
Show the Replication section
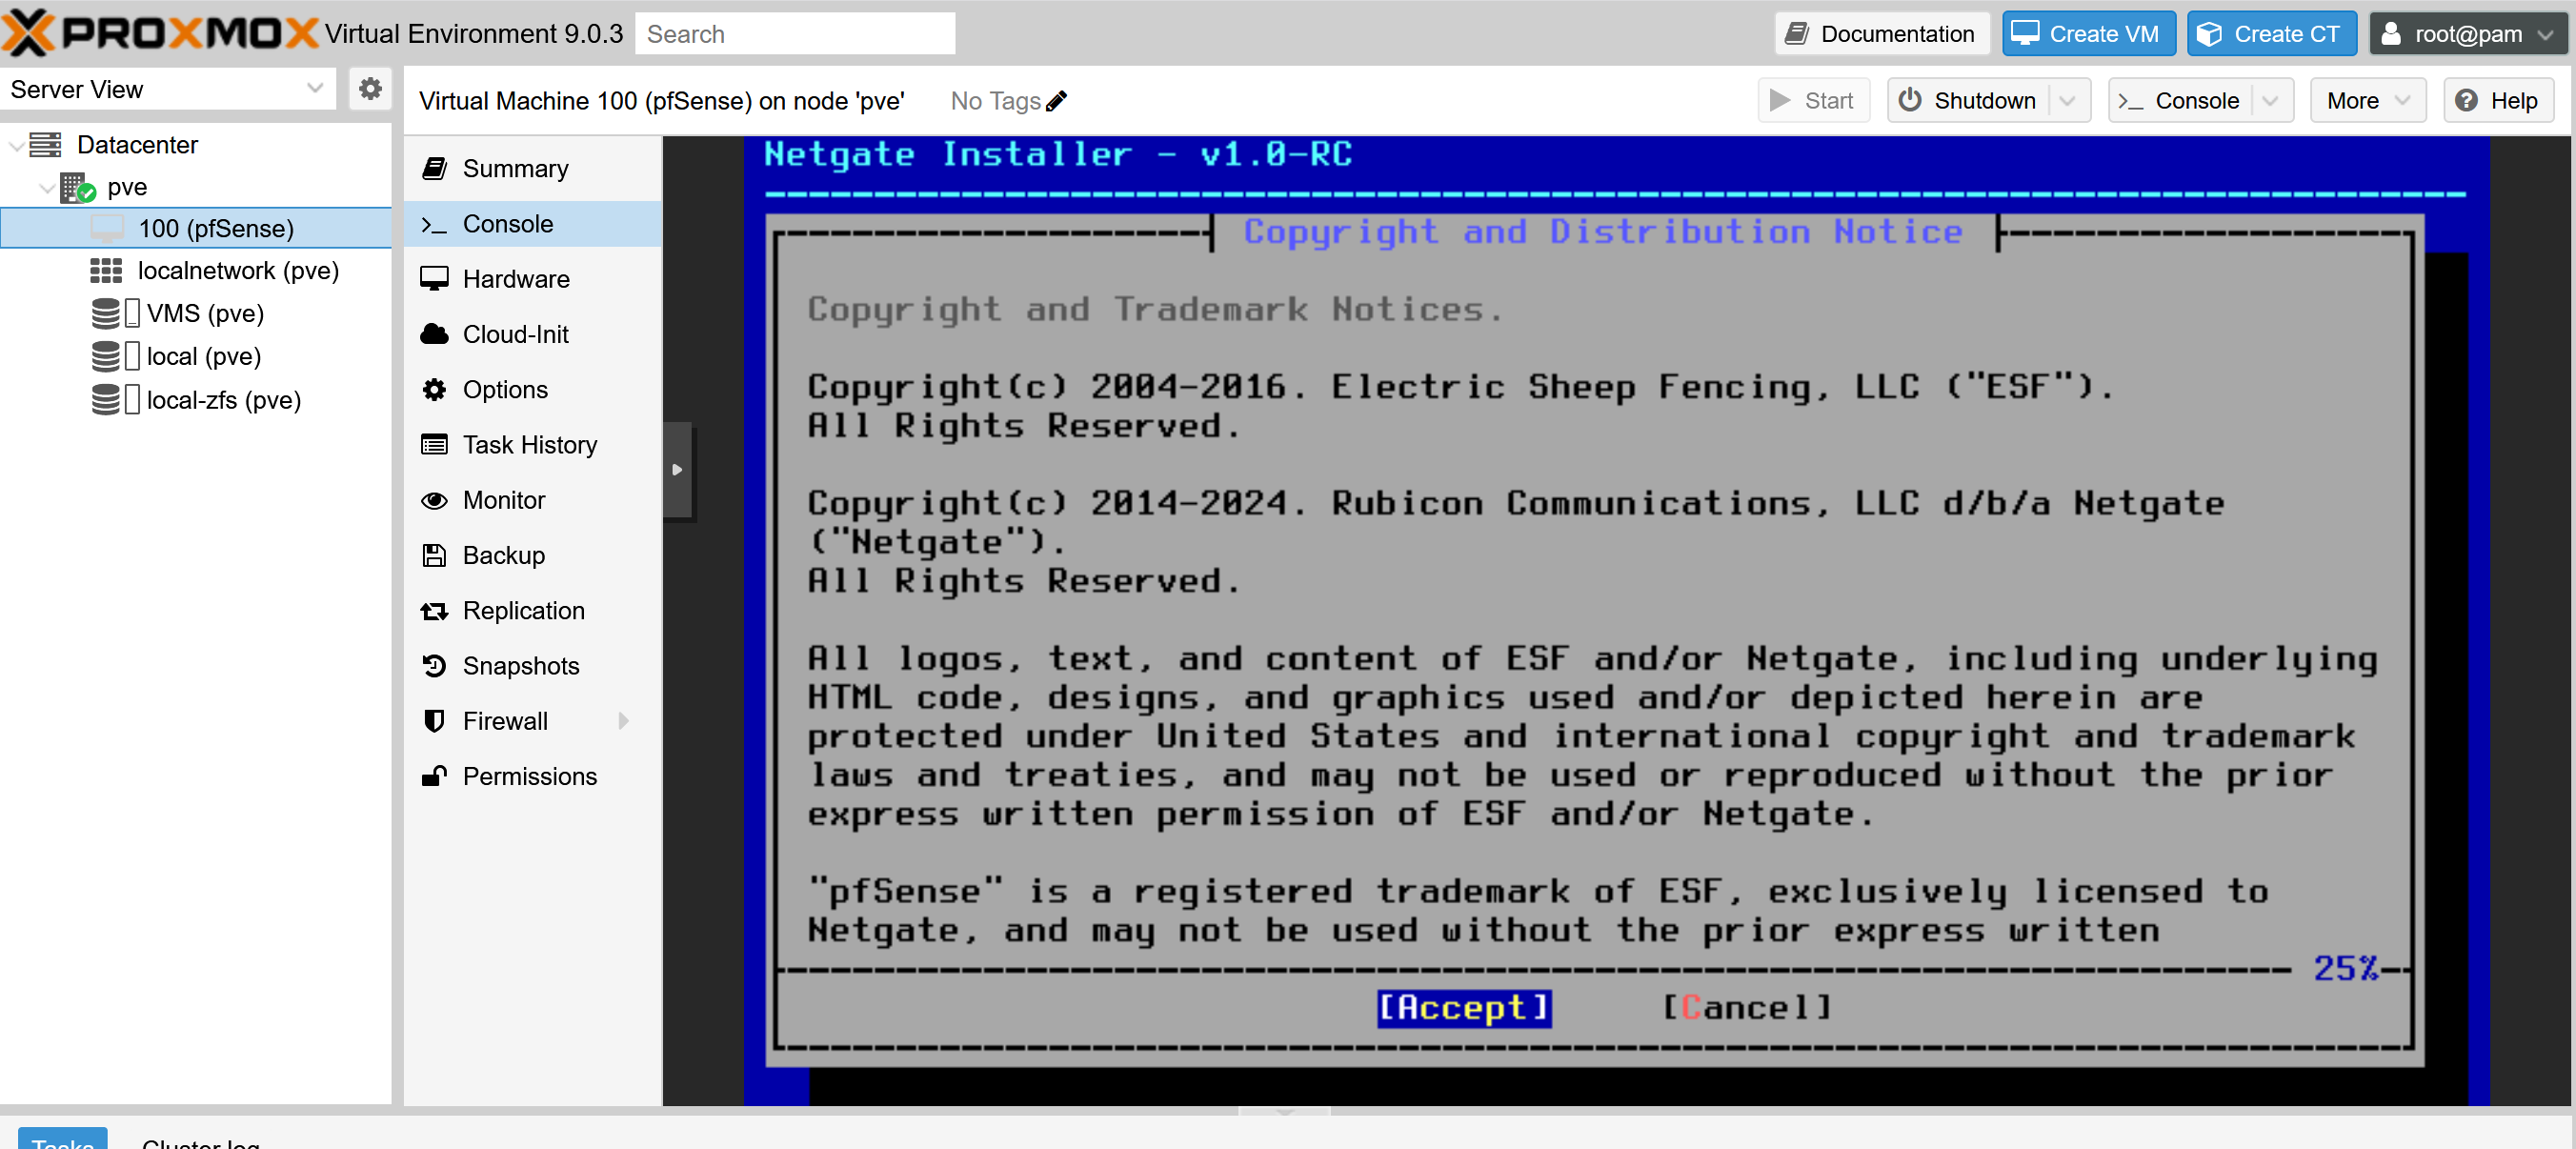(533, 611)
